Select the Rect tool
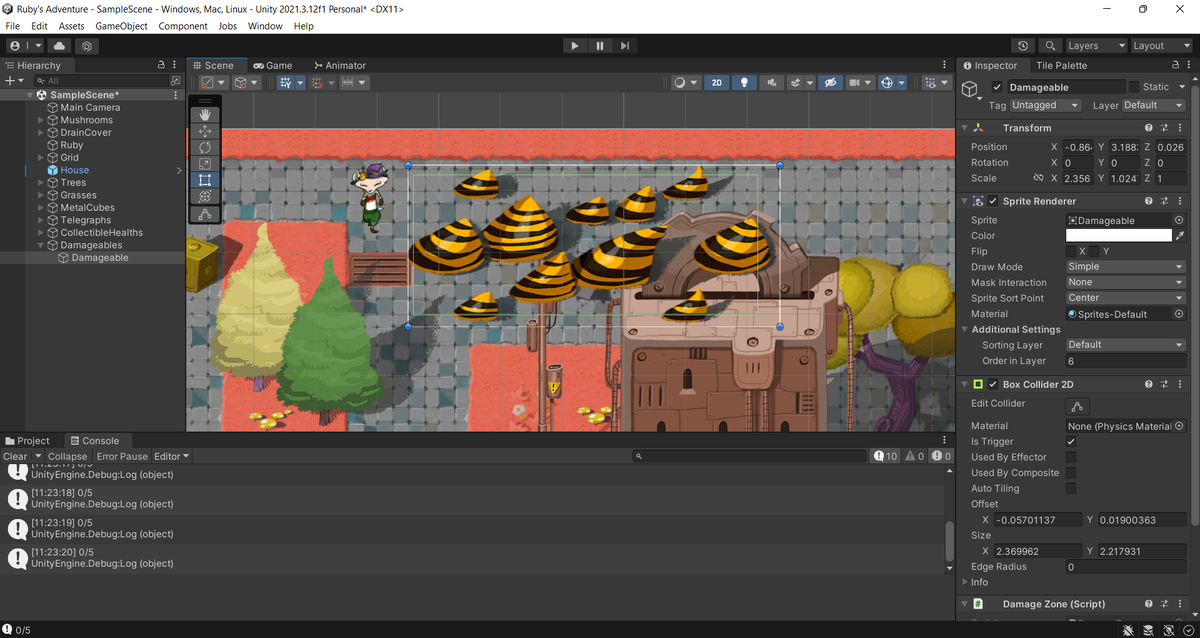 click(x=205, y=180)
